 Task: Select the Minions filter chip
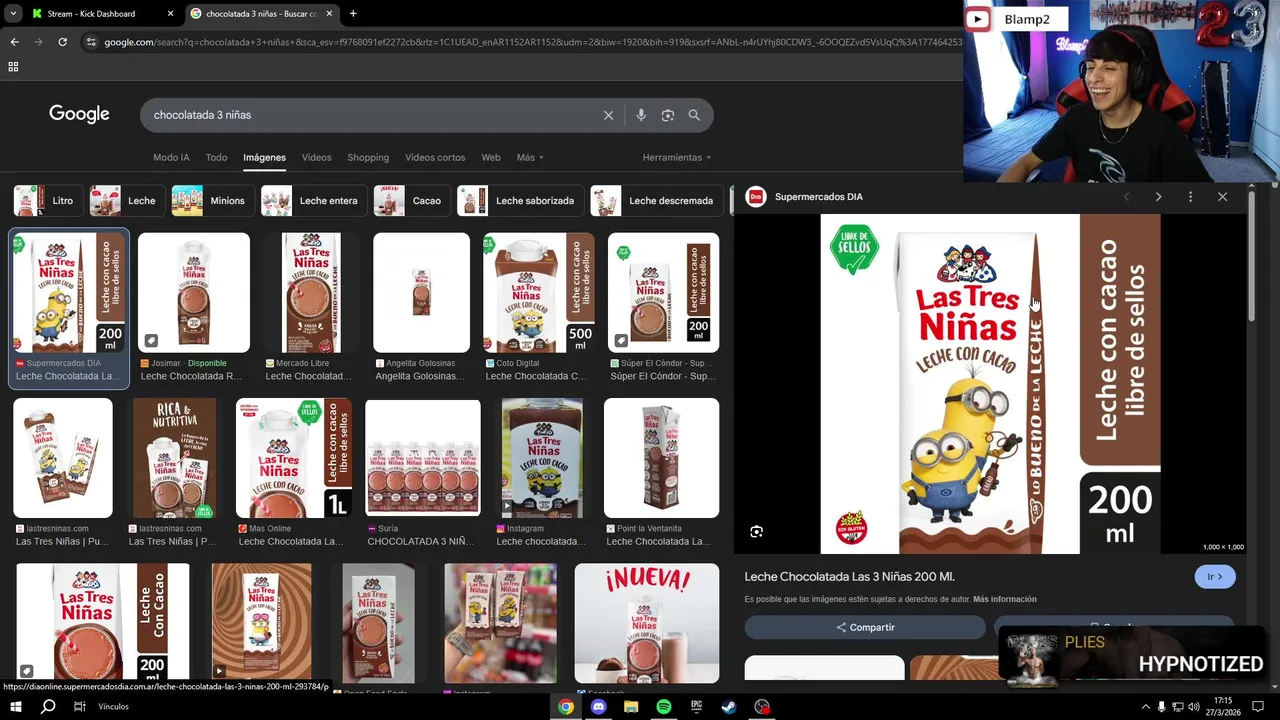(212, 201)
